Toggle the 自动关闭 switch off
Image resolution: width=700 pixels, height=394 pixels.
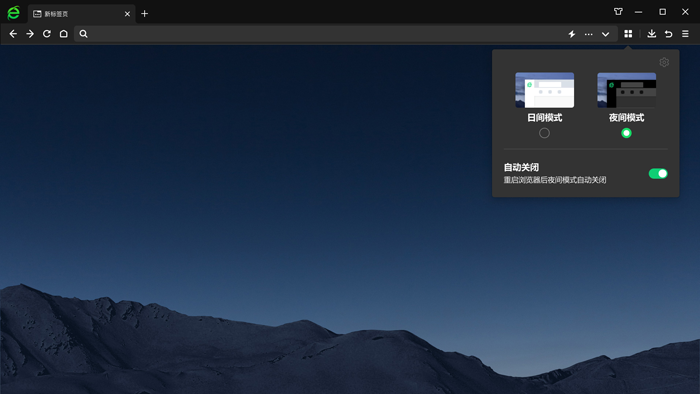tap(658, 174)
